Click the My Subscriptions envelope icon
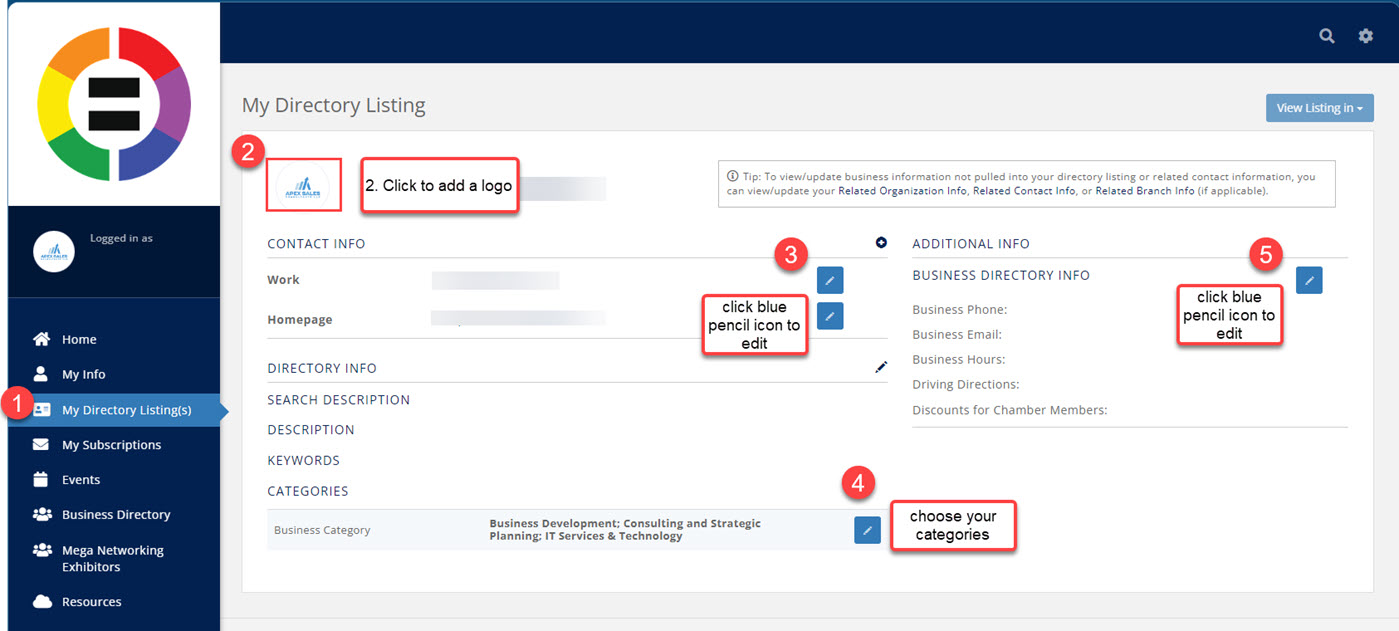1399x631 pixels. pos(41,445)
